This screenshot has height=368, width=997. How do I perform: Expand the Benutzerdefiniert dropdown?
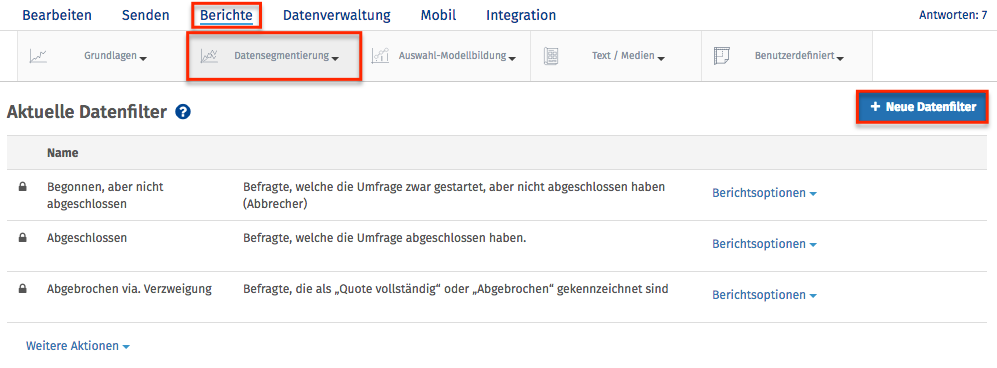(799, 57)
